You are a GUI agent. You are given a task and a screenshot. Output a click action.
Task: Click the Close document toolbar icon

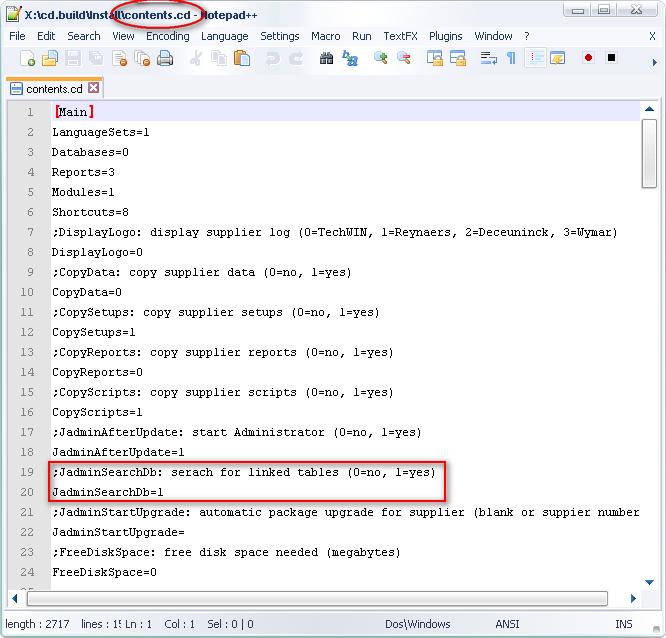119,58
